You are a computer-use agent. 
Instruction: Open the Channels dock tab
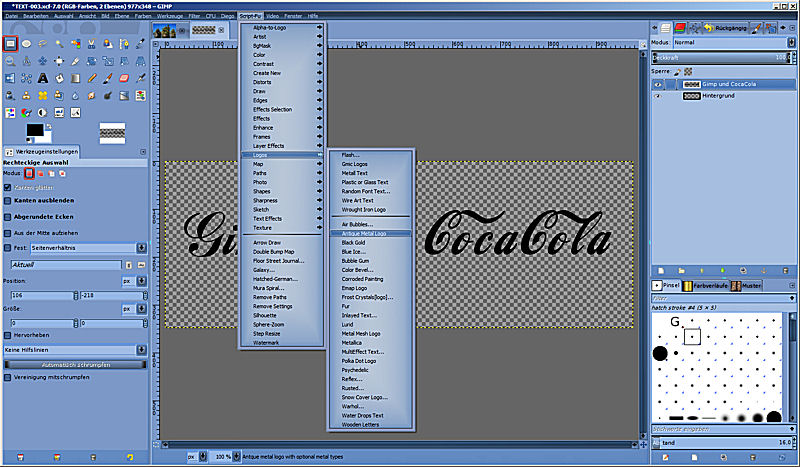click(680, 28)
